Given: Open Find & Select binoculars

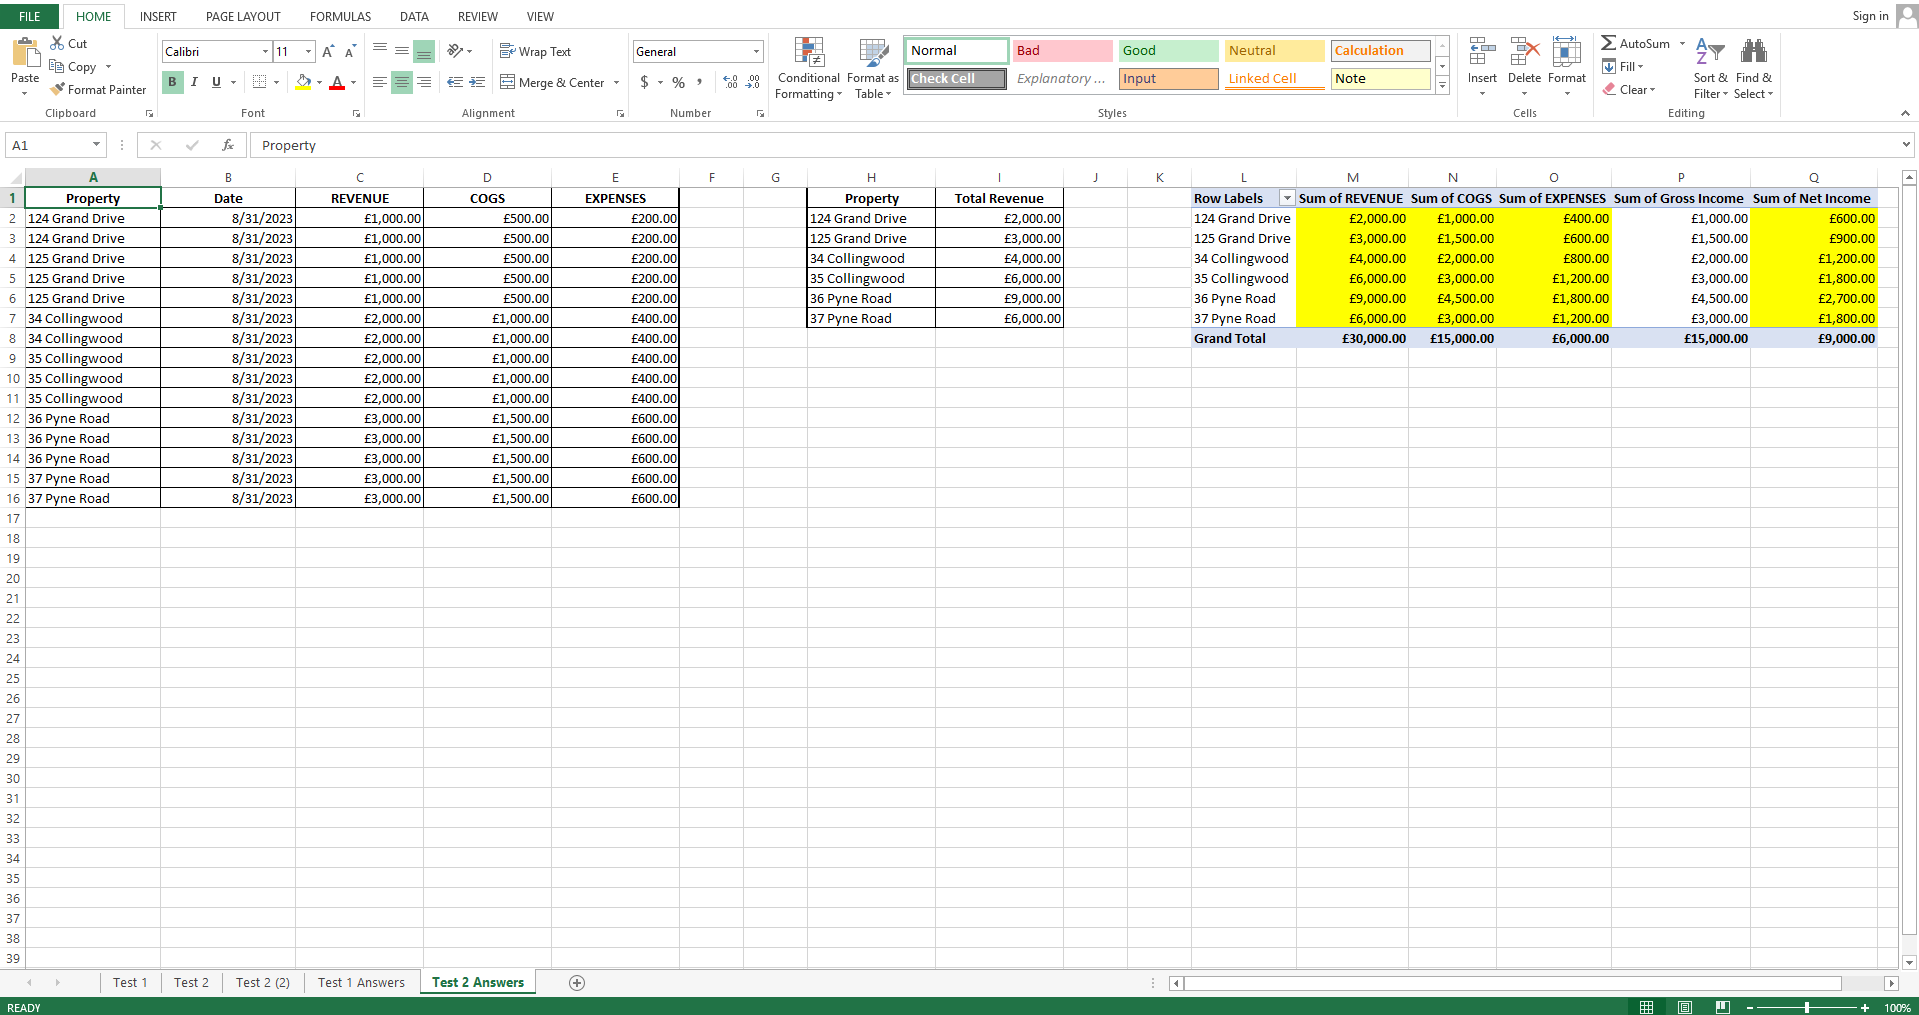Looking at the screenshot, I should pyautogui.click(x=1754, y=68).
